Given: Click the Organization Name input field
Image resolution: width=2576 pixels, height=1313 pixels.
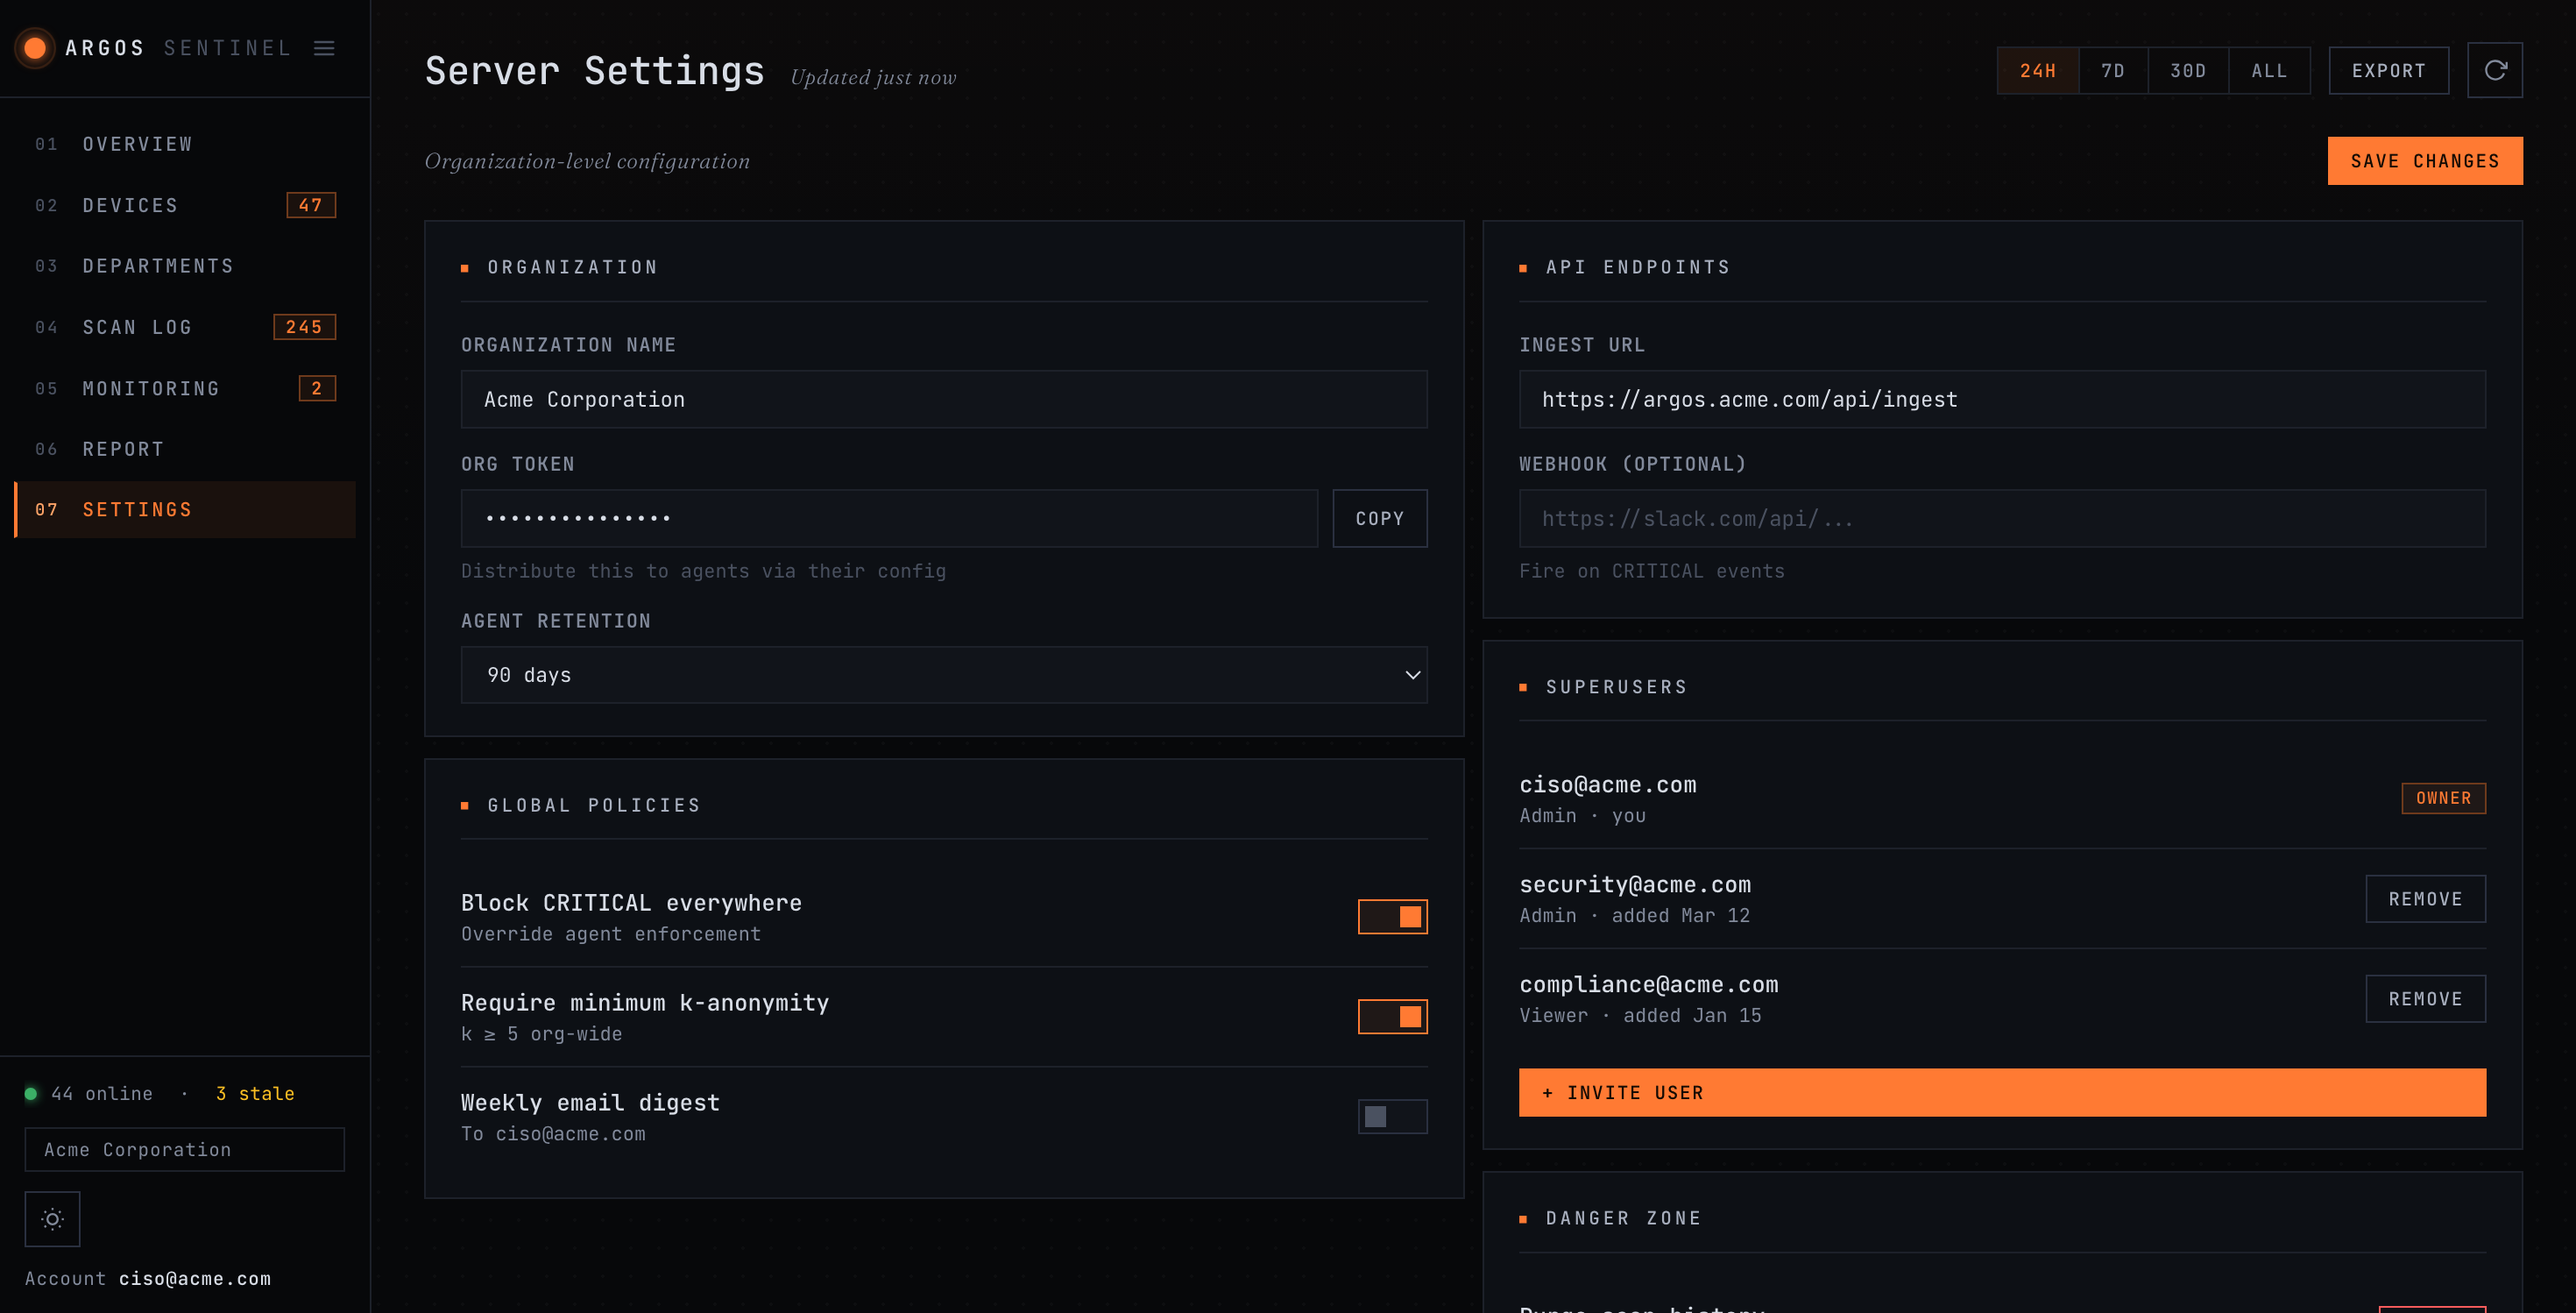Looking at the screenshot, I should tap(943, 399).
